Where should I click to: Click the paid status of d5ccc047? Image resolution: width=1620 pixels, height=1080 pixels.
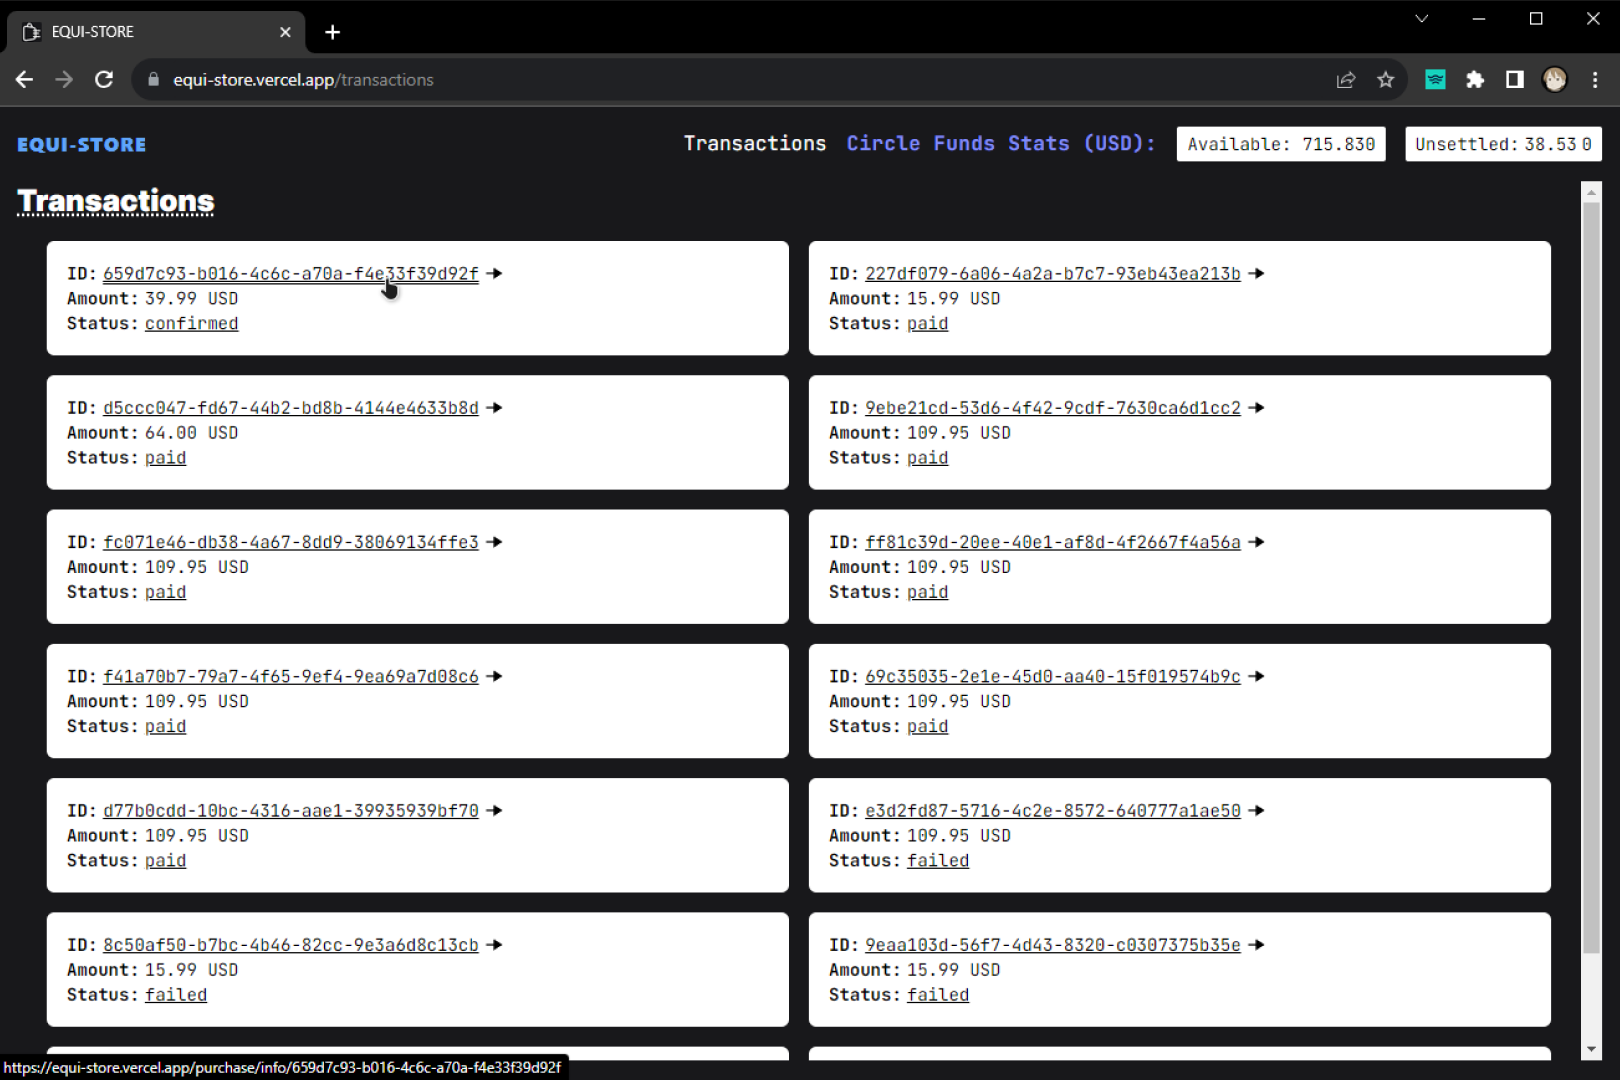(166, 458)
